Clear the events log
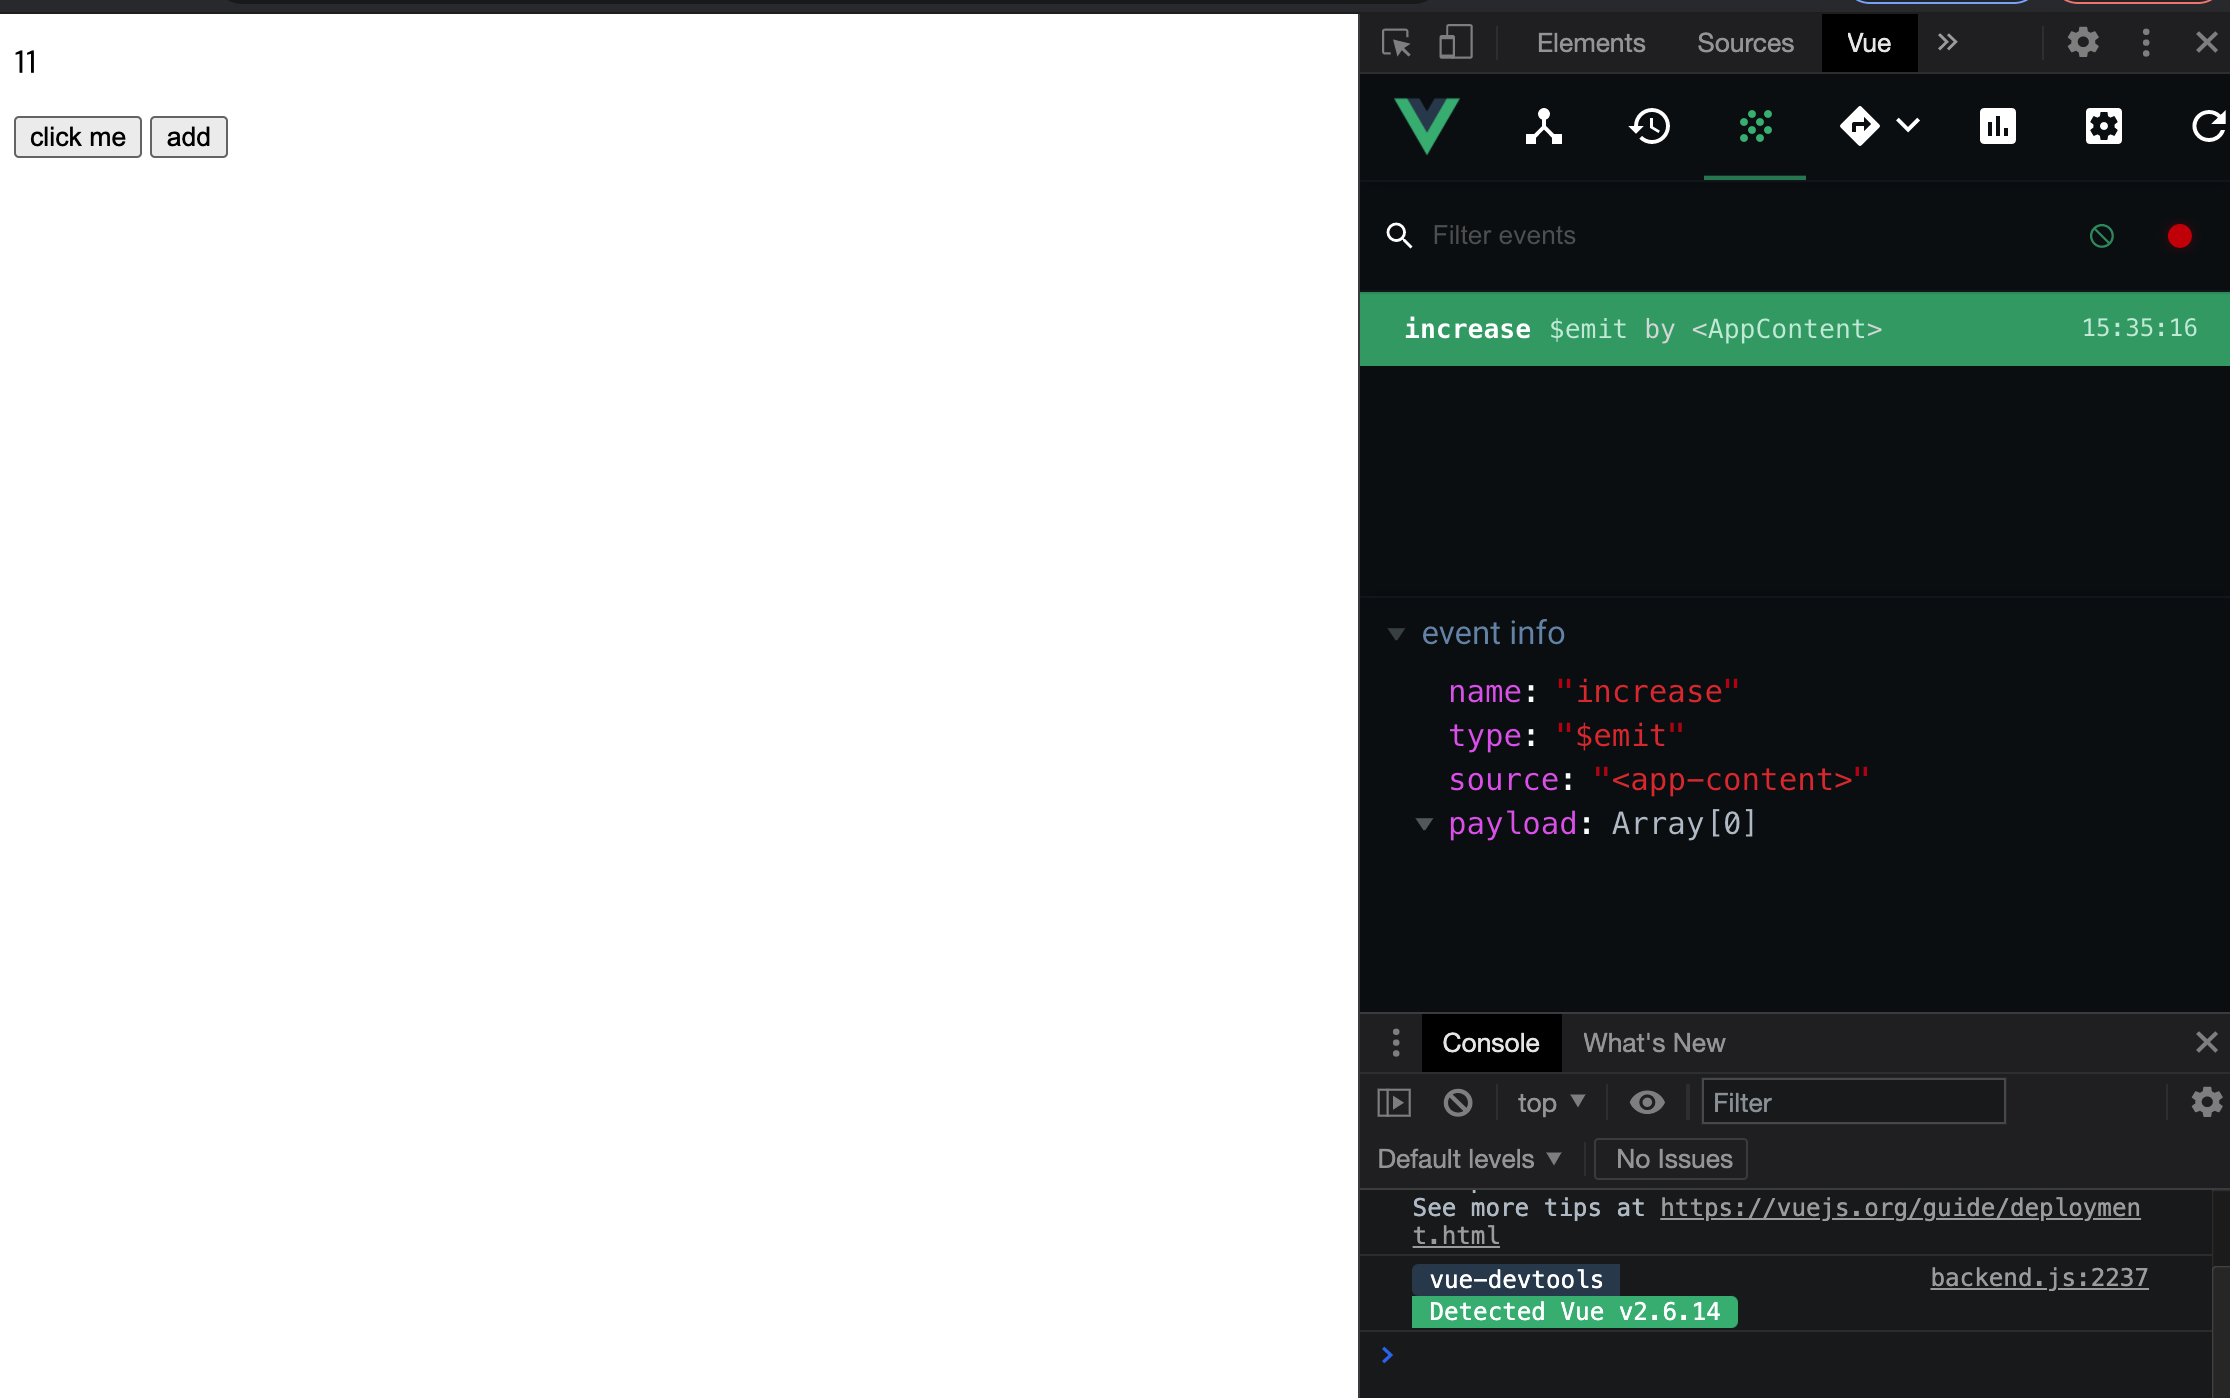The image size is (2230, 1398). tap(2102, 236)
